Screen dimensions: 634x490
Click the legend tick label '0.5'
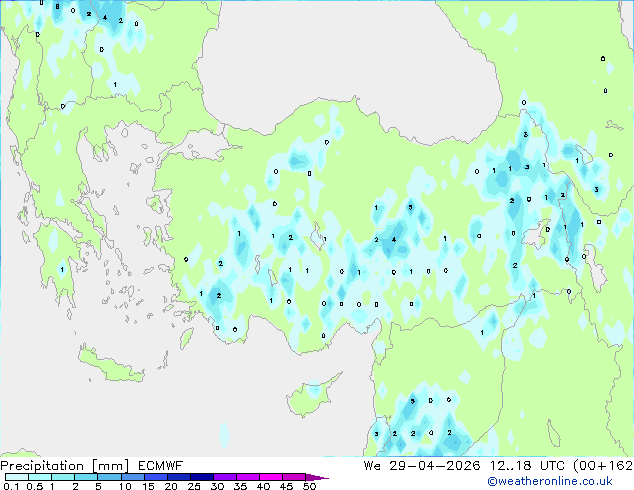[x=35, y=486]
